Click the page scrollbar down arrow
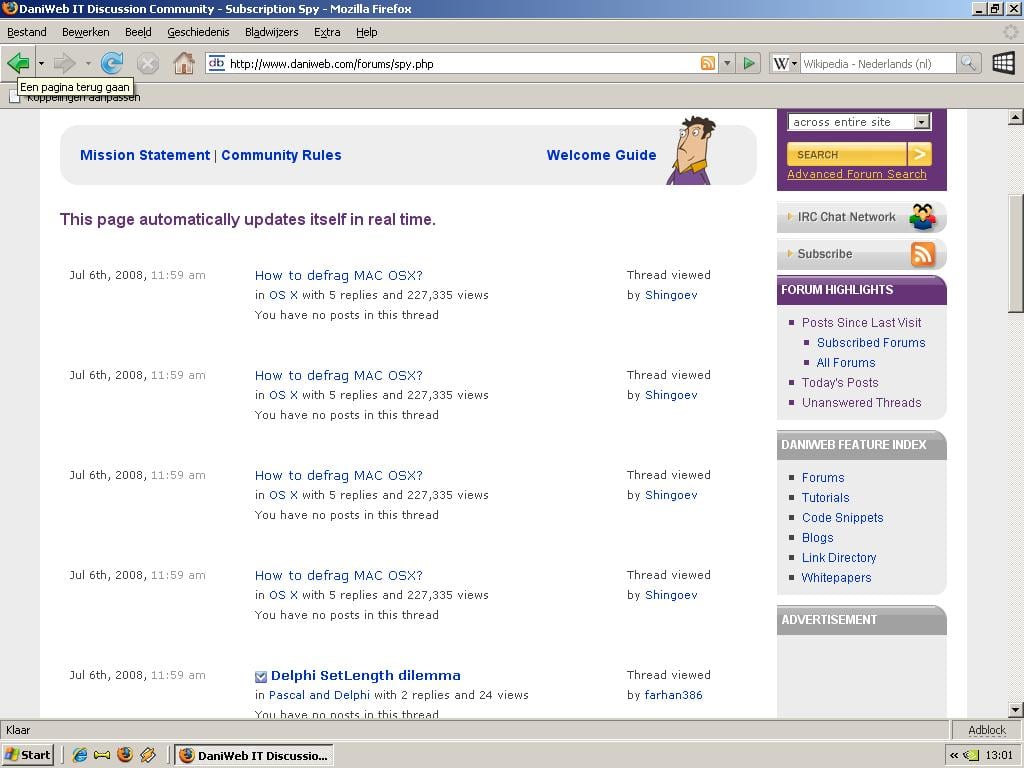The height and width of the screenshot is (768, 1024). [x=1015, y=709]
